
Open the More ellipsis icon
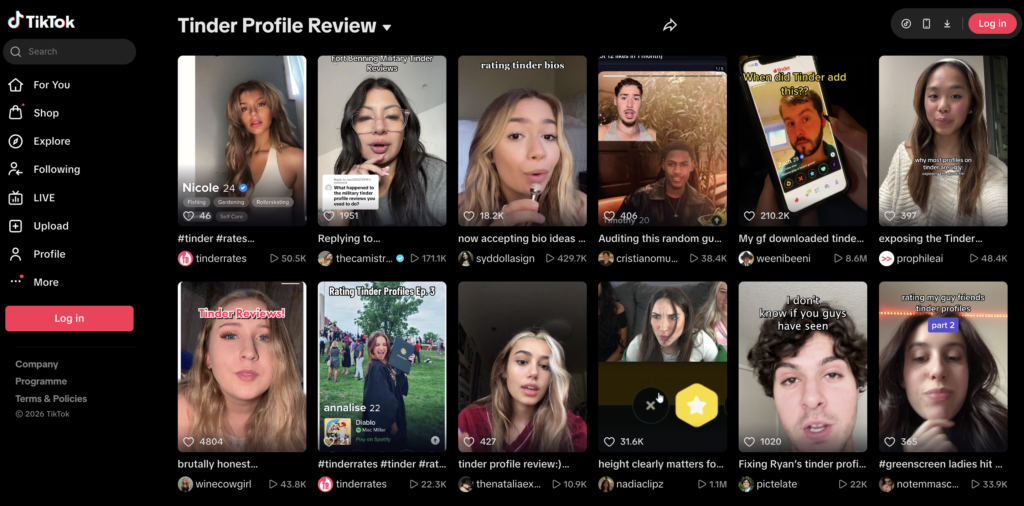16,282
